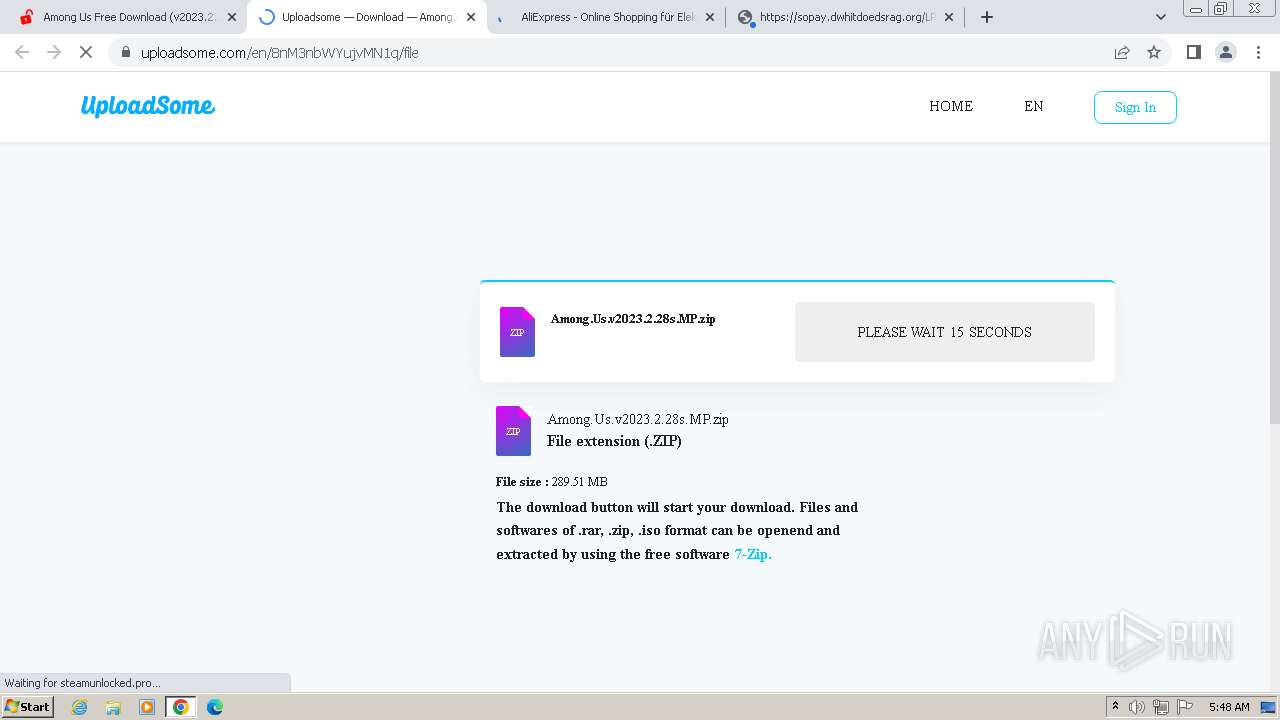Bookmark this page with the star icon
The height and width of the screenshot is (720, 1280).
click(x=1154, y=52)
